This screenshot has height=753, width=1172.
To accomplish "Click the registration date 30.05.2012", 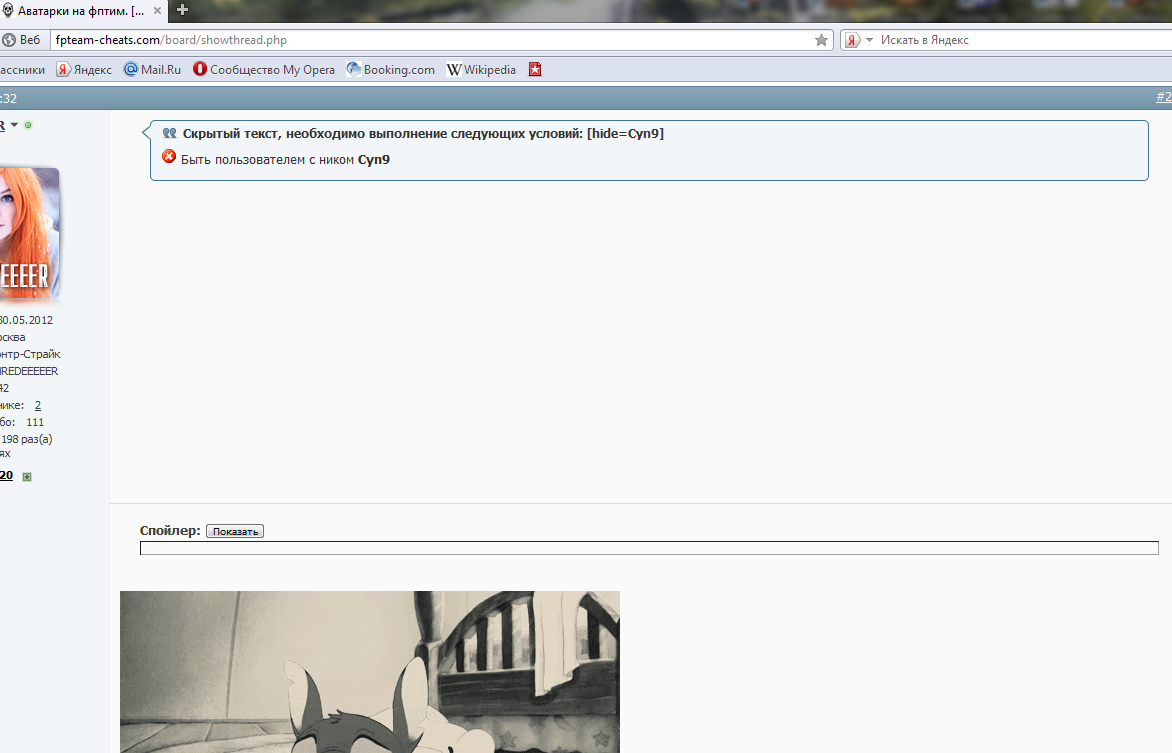I will (26, 320).
